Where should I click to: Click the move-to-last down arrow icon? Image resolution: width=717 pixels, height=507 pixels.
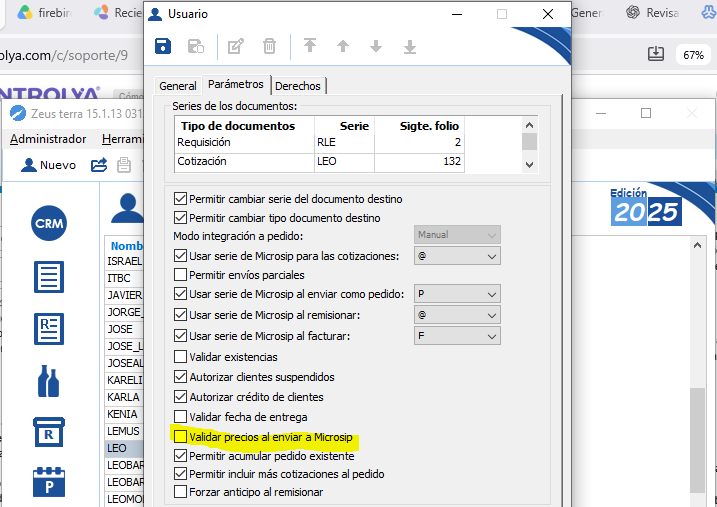tap(410, 46)
